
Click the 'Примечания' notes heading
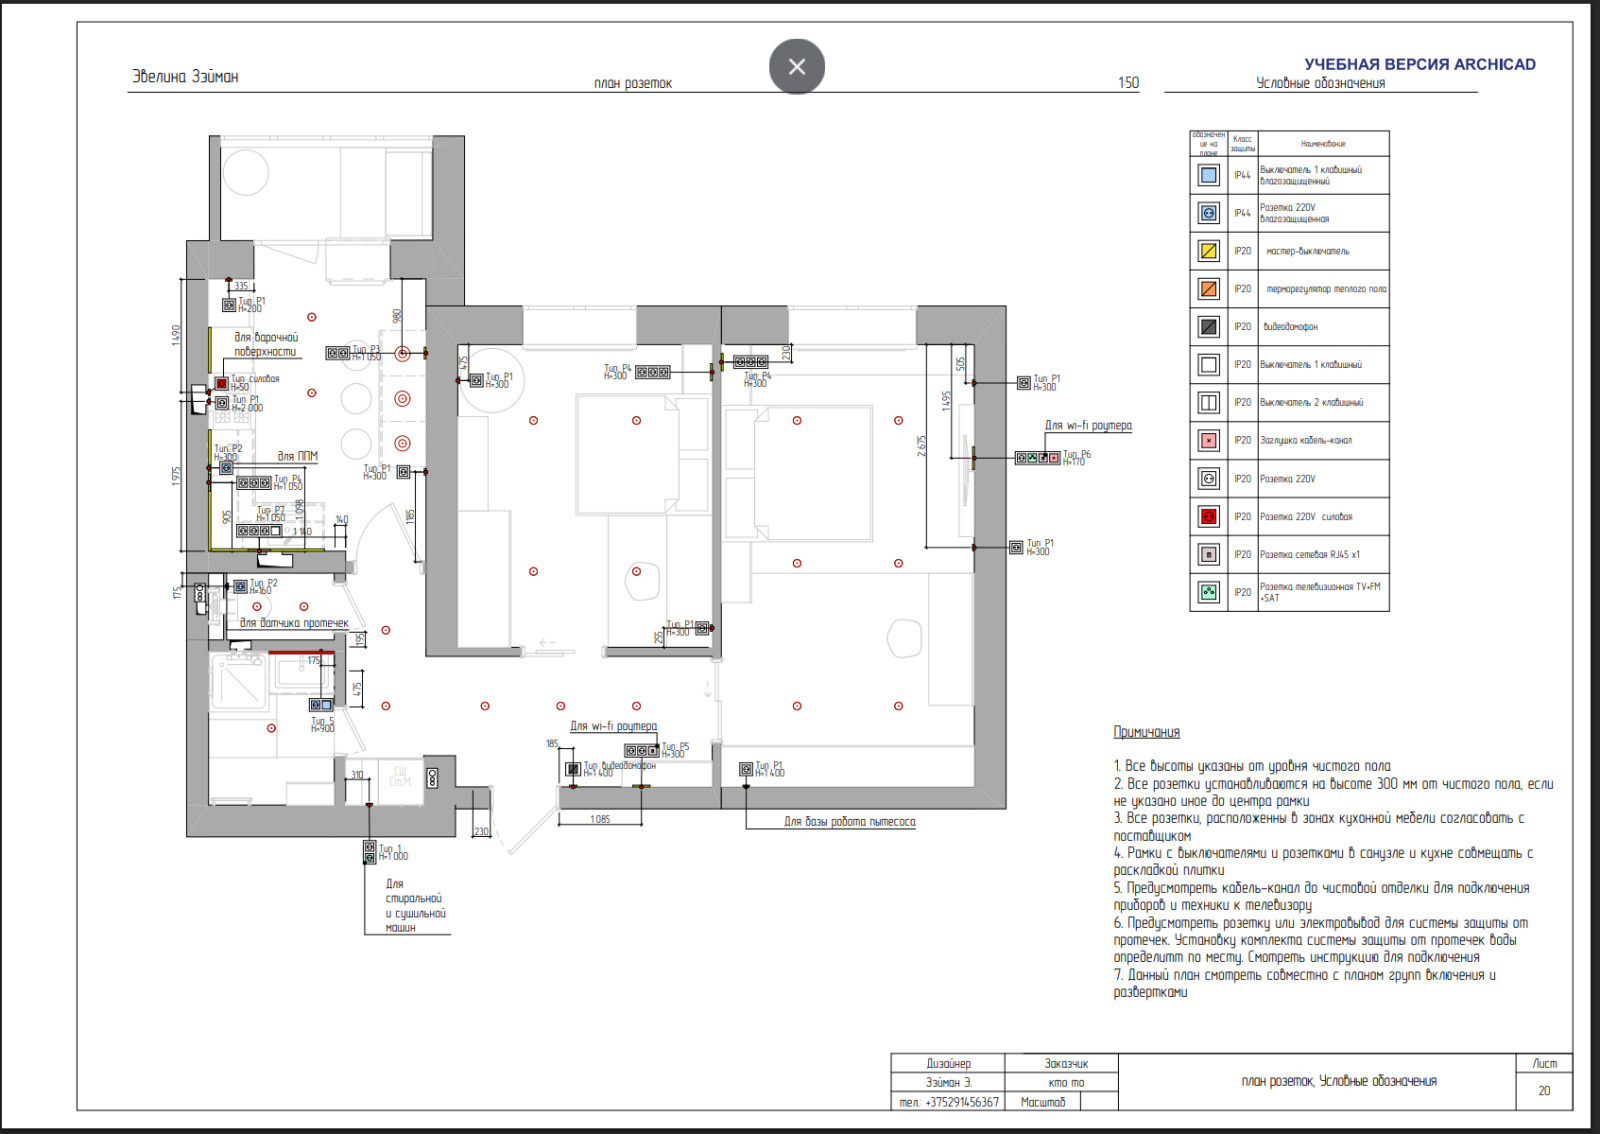pyautogui.click(x=1146, y=732)
